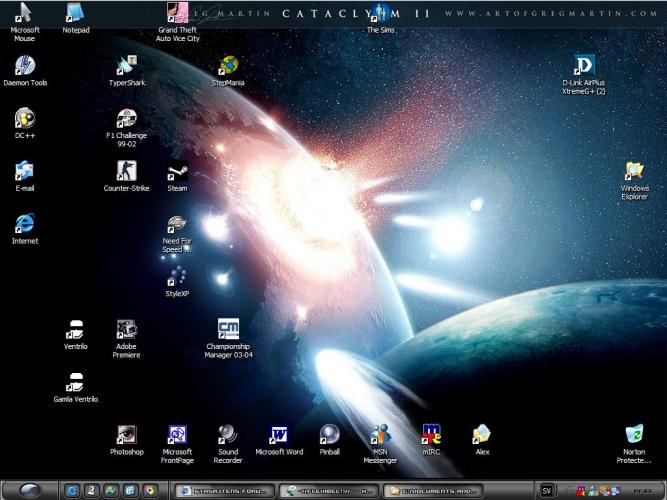Click the StepMania desktop icon
This screenshot has width=667, height=500.
pos(228,66)
